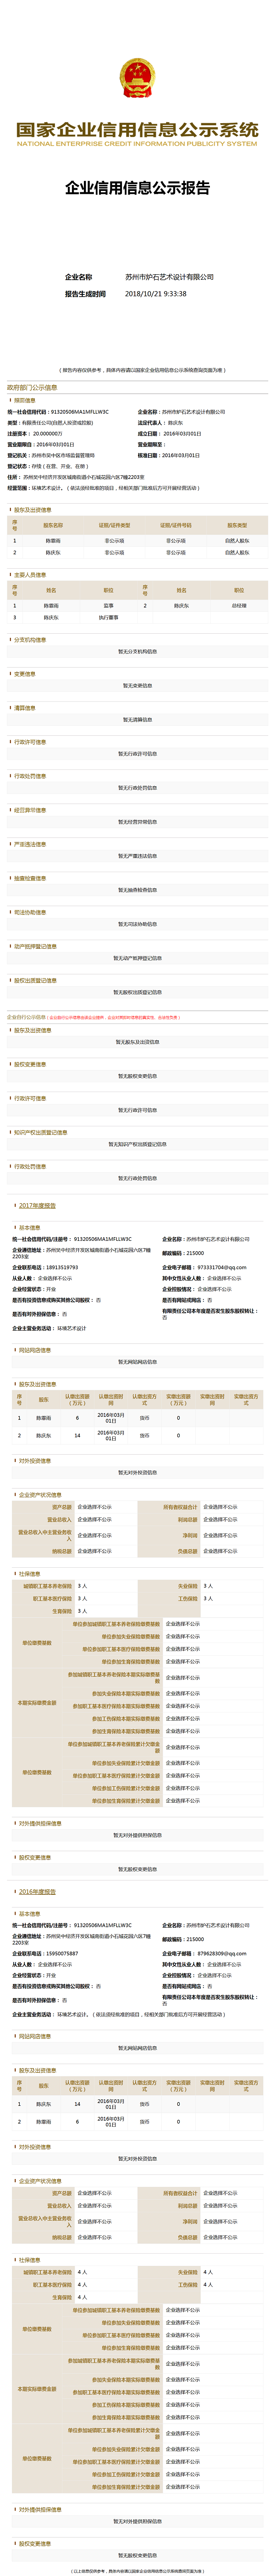
Task: Click the 暂无经营异常信息 notice
Action: [138, 822]
